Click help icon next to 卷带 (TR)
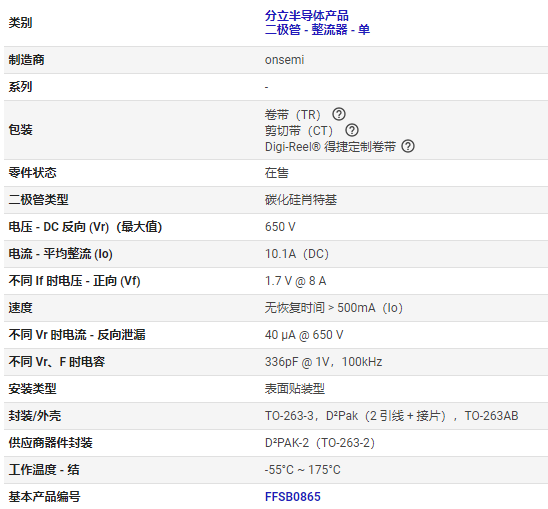This screenshot has height=509, width=548. (x=339, y=114)
